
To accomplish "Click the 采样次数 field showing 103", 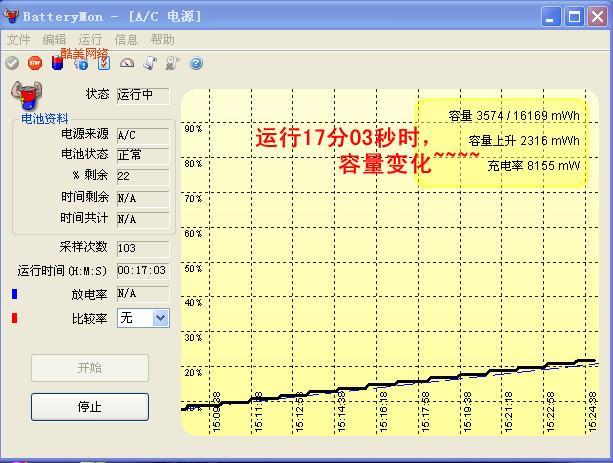I will [x=143, y=248].
